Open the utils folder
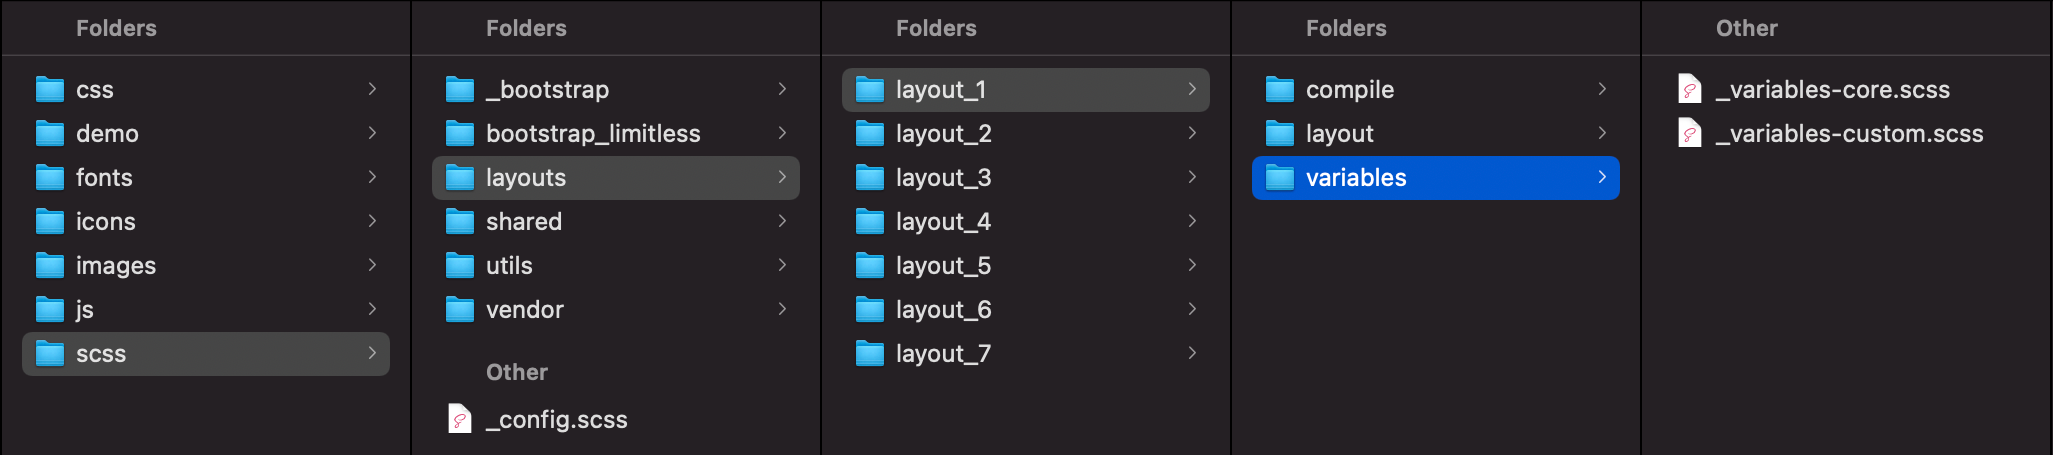Screen dimensions: 2053x455 click(x=509, y=266)
